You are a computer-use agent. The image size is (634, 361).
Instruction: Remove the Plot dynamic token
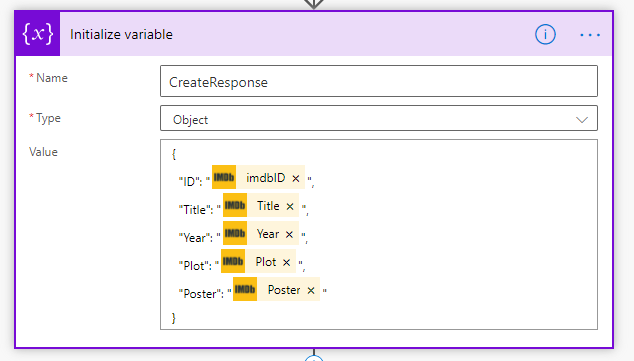[x=286, y=262]
